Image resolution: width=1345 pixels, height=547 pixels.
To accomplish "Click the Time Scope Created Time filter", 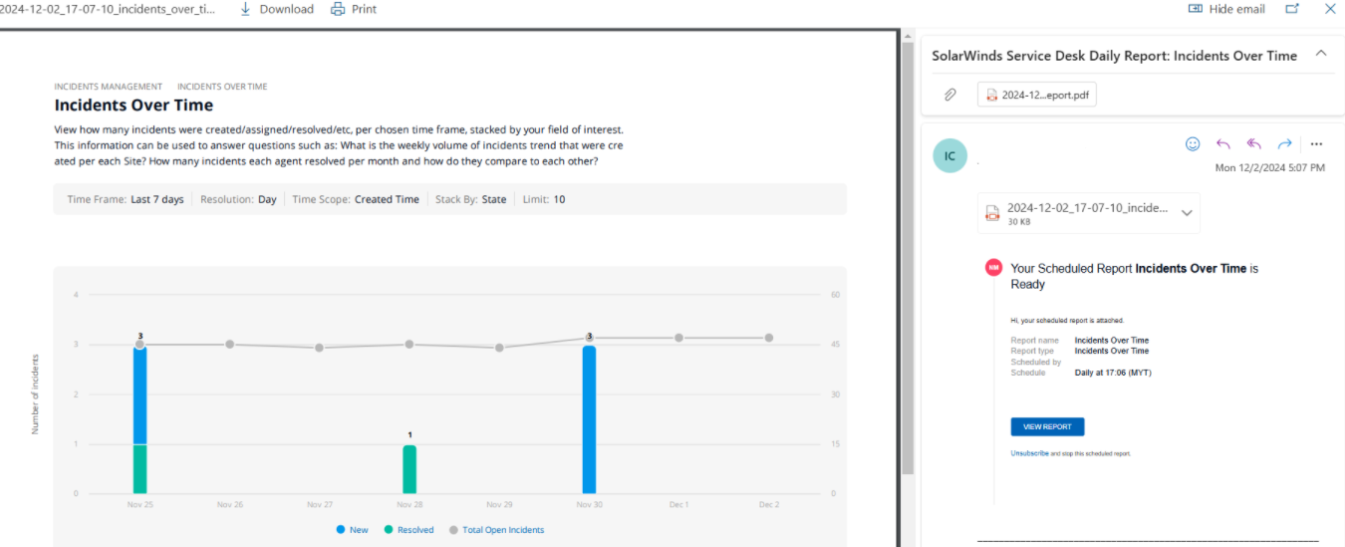I will 355,199.
